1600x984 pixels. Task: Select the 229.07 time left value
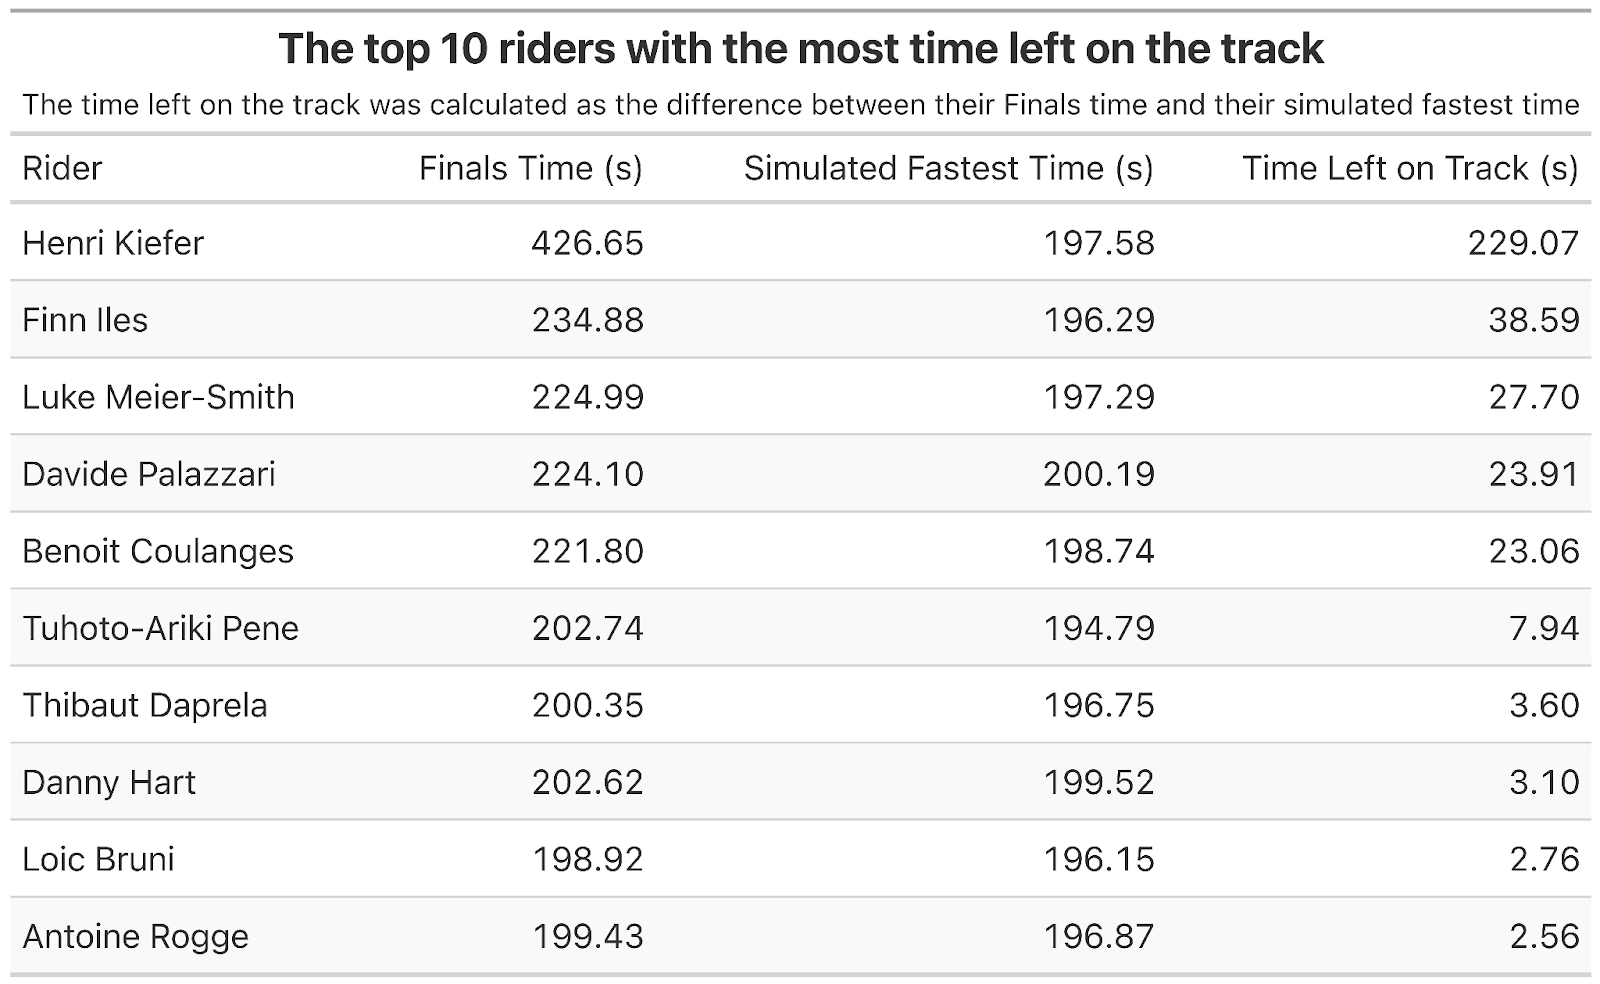[1523, 243]
